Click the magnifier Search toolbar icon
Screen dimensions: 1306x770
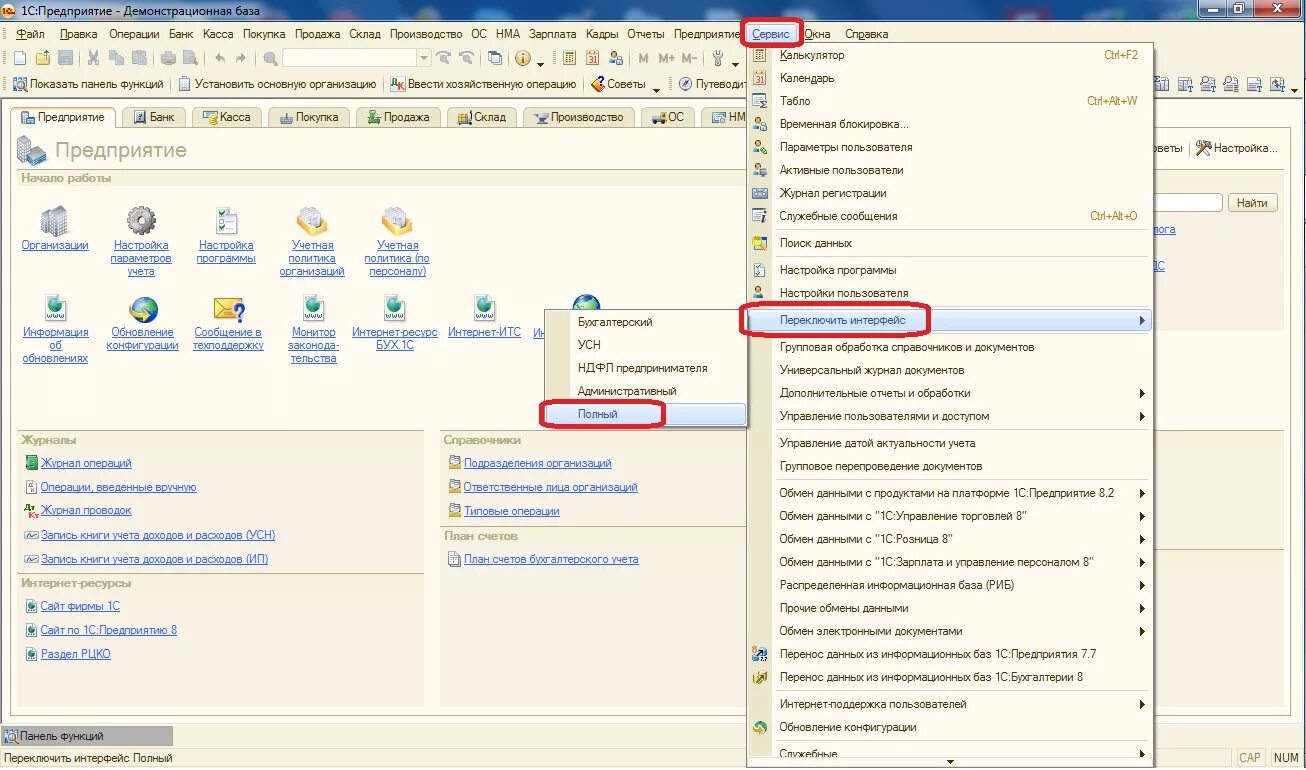click(270, 58)
